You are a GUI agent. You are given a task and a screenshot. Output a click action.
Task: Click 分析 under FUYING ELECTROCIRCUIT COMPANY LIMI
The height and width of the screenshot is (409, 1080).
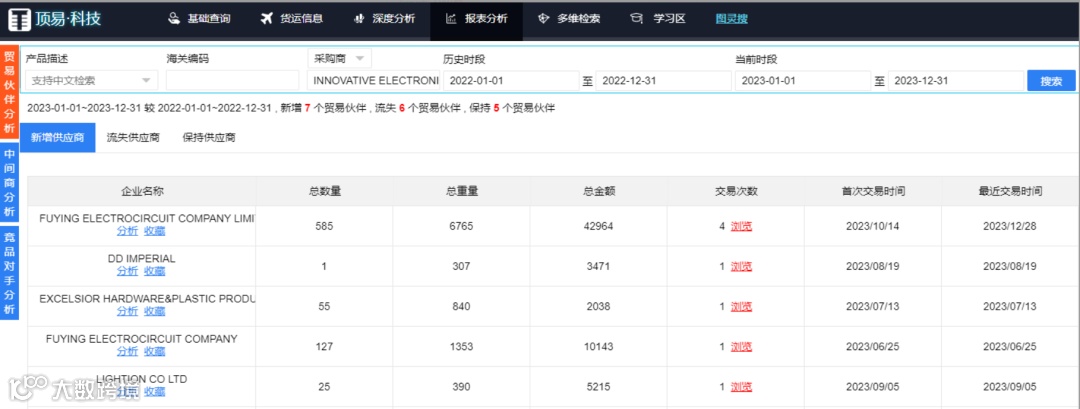click(127, 231)
